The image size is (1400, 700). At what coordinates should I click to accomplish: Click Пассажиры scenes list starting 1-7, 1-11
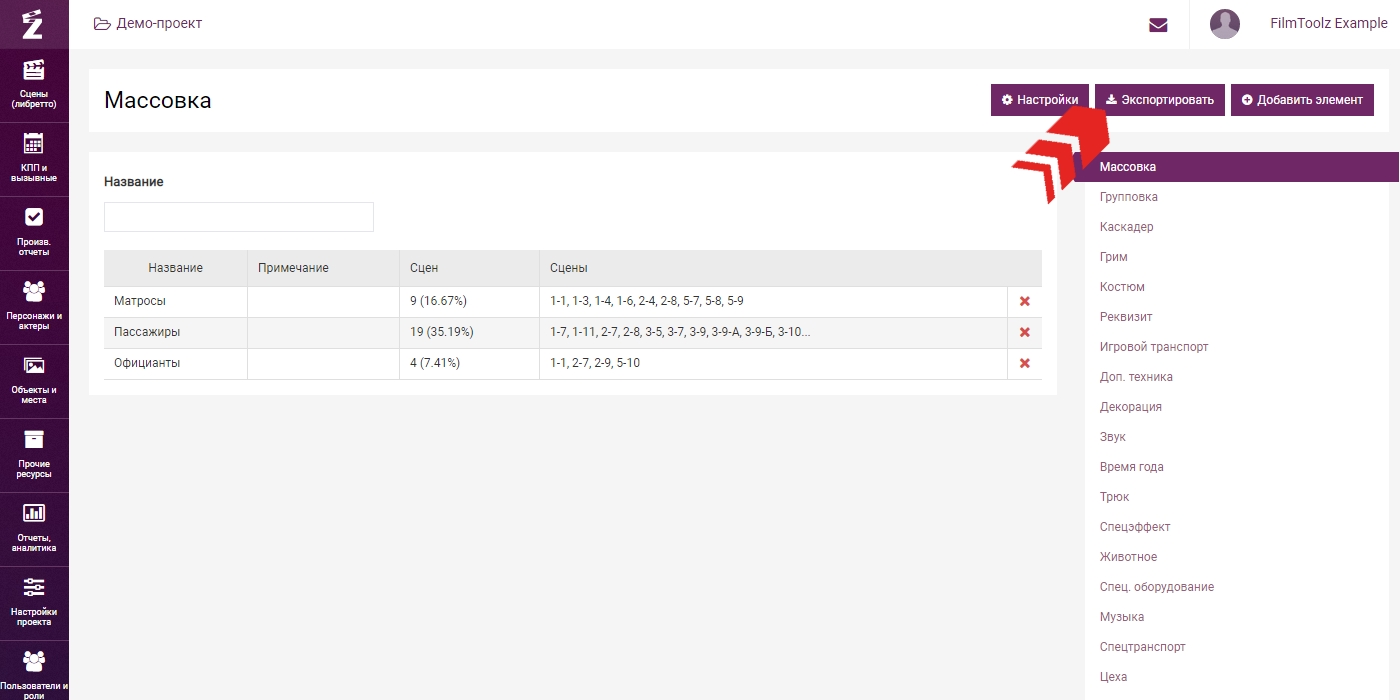680,332
